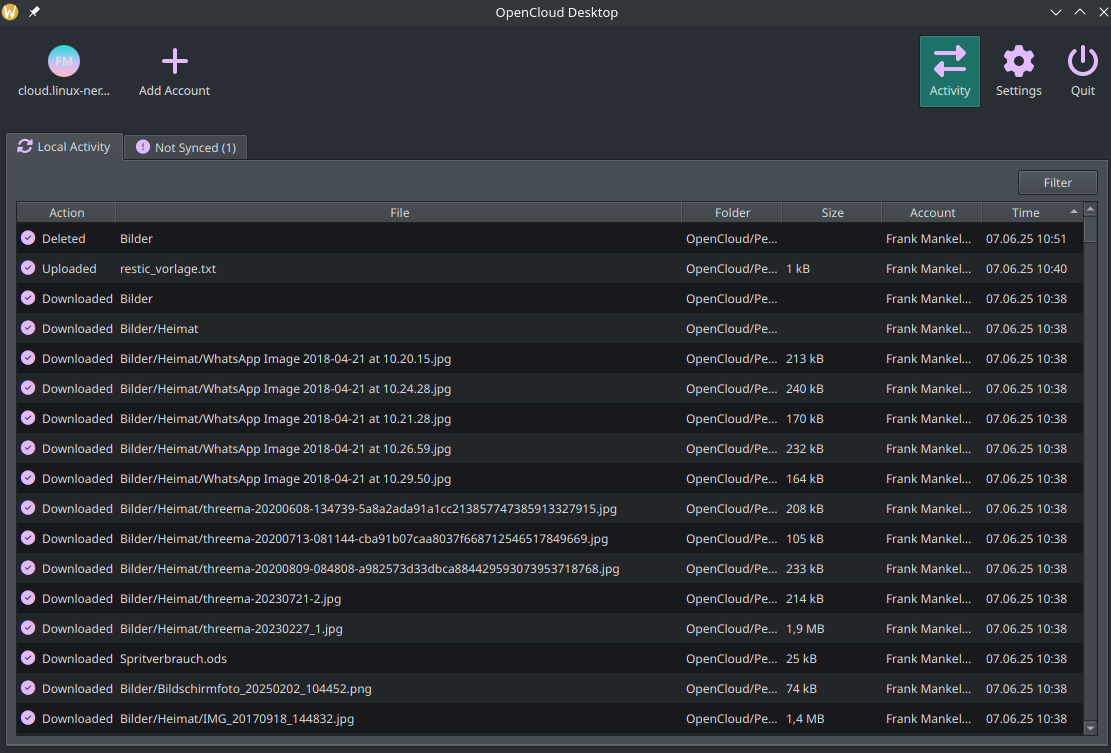Click the OpenCloud app icon in title bar
This screenshot has height=753, width=1111.
(10, 12)
